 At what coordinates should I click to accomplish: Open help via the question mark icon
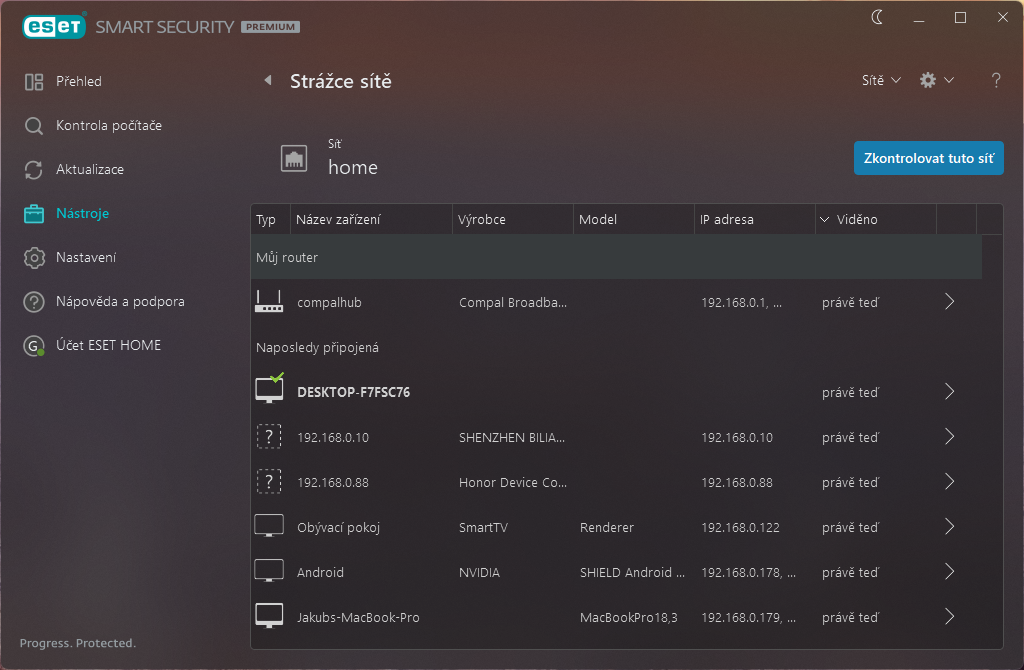point(996,80)
